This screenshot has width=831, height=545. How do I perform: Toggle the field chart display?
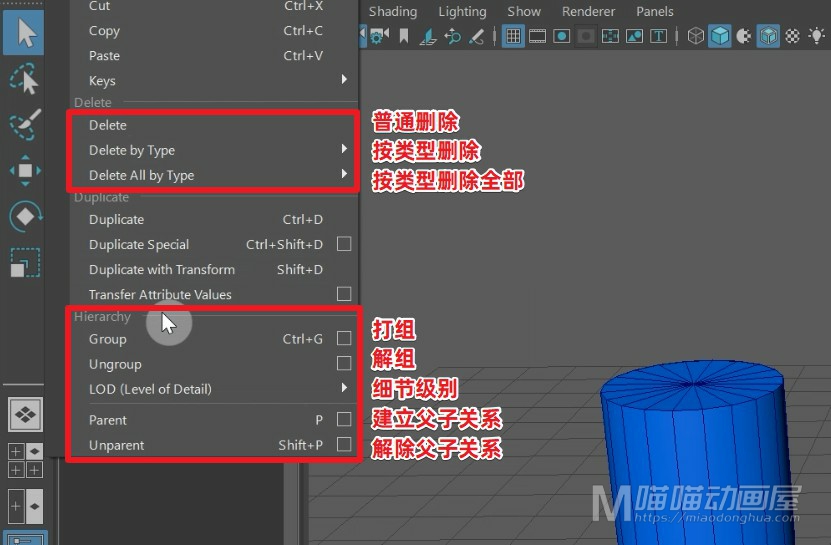click(x=610, y=36)
